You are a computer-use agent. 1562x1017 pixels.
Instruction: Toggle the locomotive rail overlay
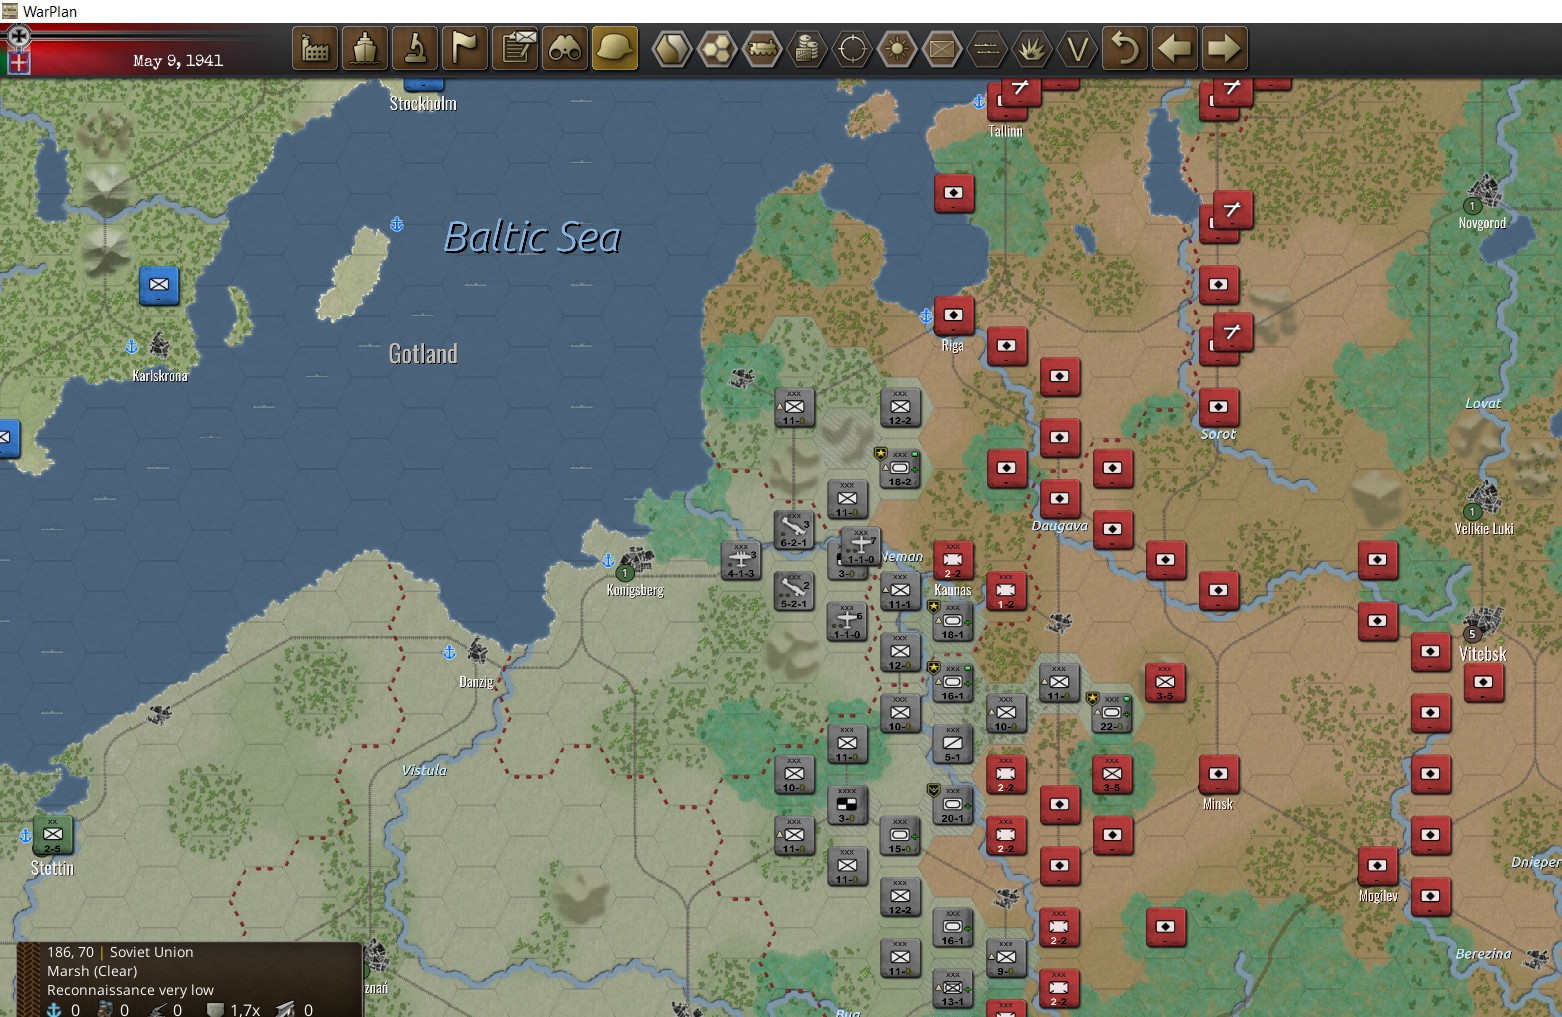(762, 48)
